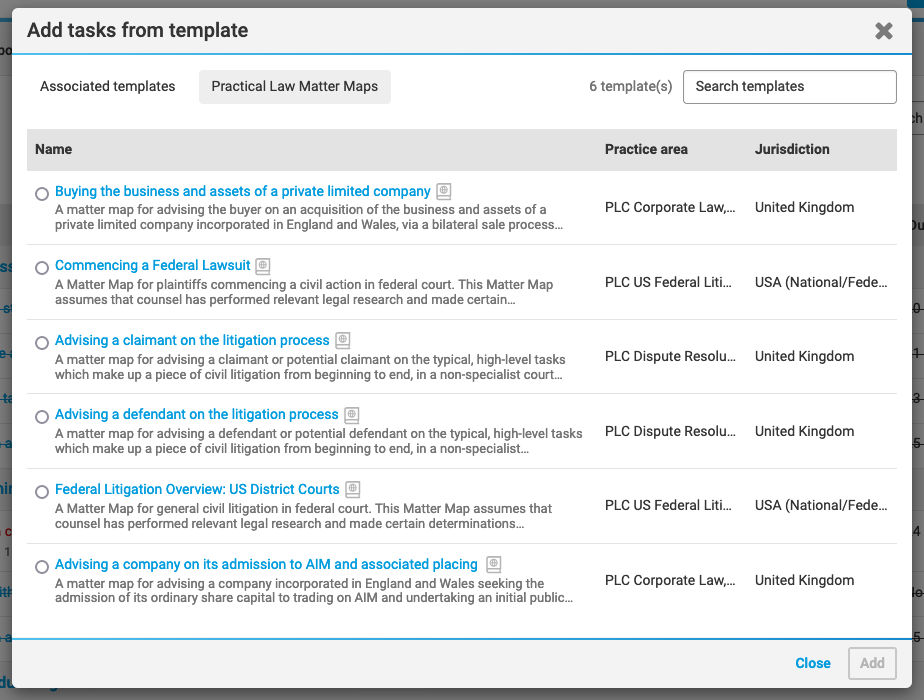Click document icon next to AIM admission template
924x700 pixels.
coord(494,564)
